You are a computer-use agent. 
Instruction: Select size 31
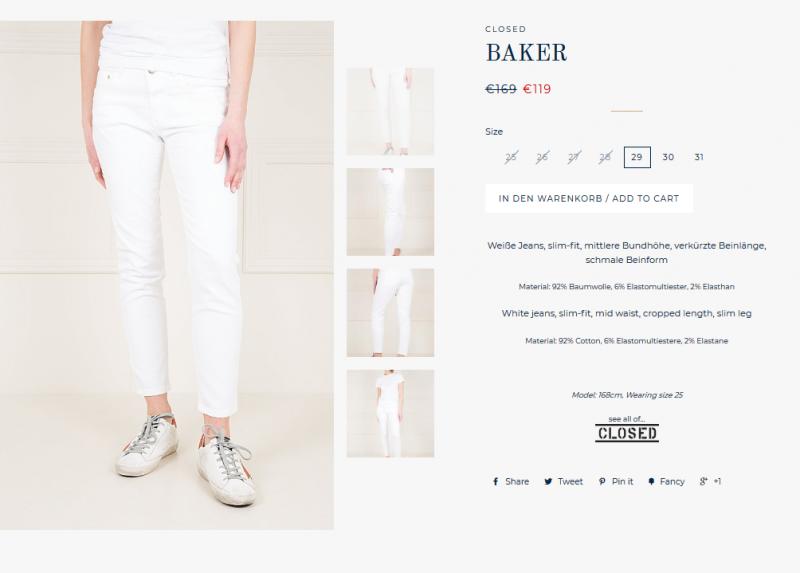[699, 157]
